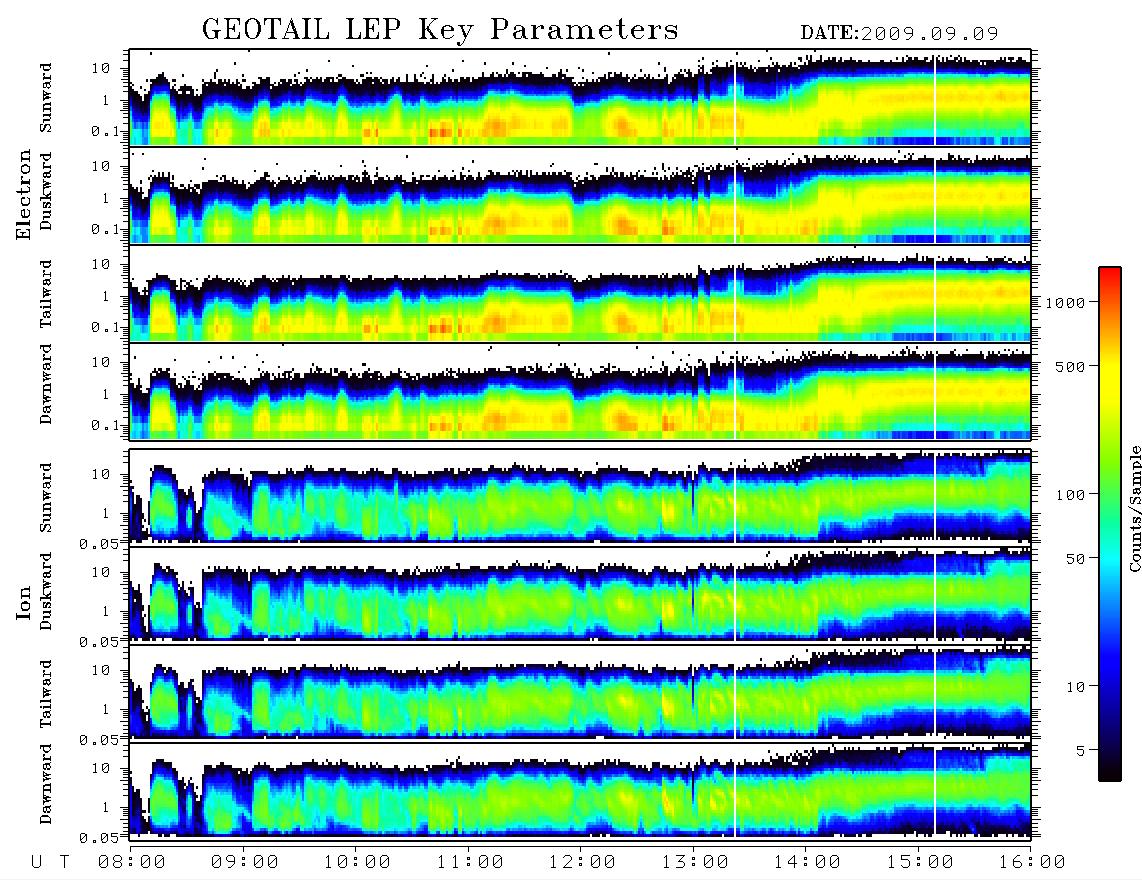Select the 11:00 time tick label
This screenshot has width=1142, height=880.
point(470,862)
